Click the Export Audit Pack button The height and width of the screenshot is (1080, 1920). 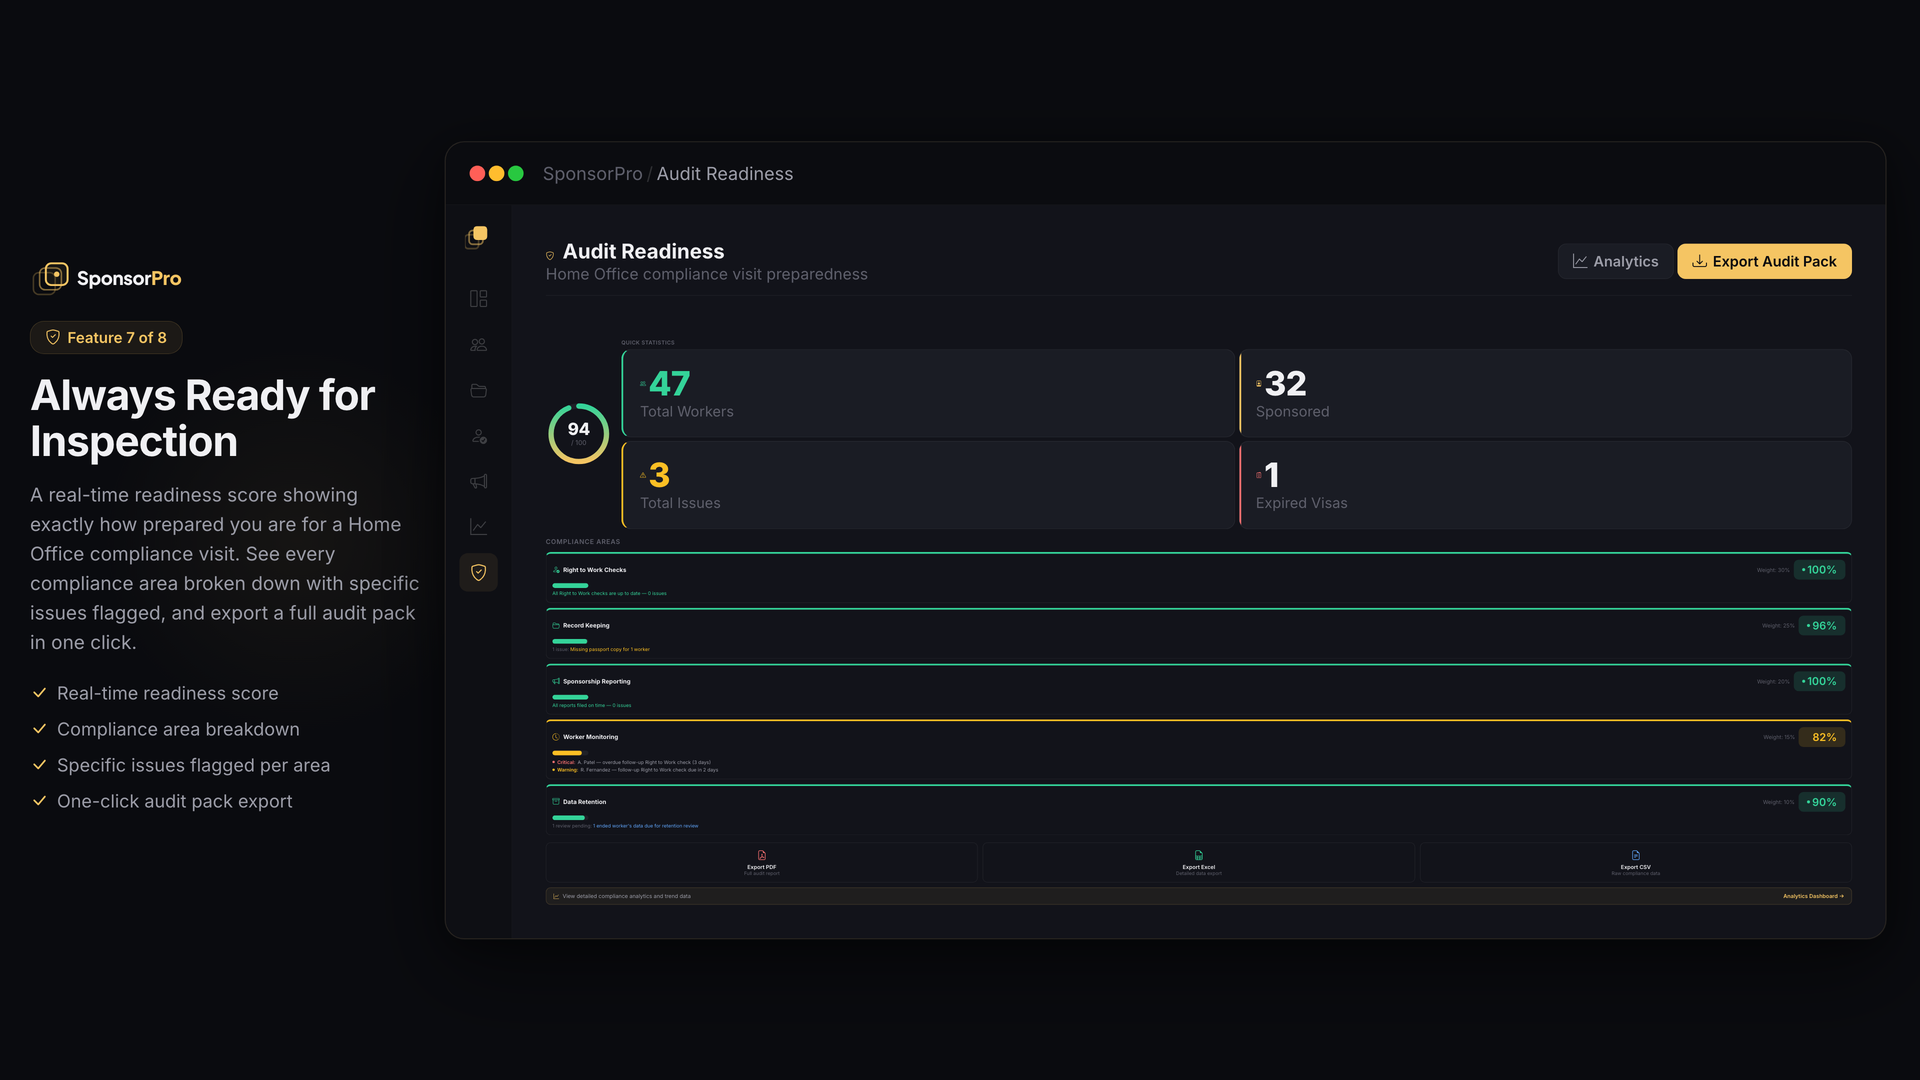click(x=1763, y=261)
